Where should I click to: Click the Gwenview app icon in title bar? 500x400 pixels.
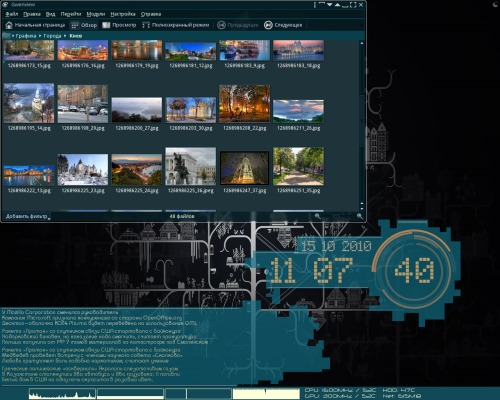click(x=5, y=5)
